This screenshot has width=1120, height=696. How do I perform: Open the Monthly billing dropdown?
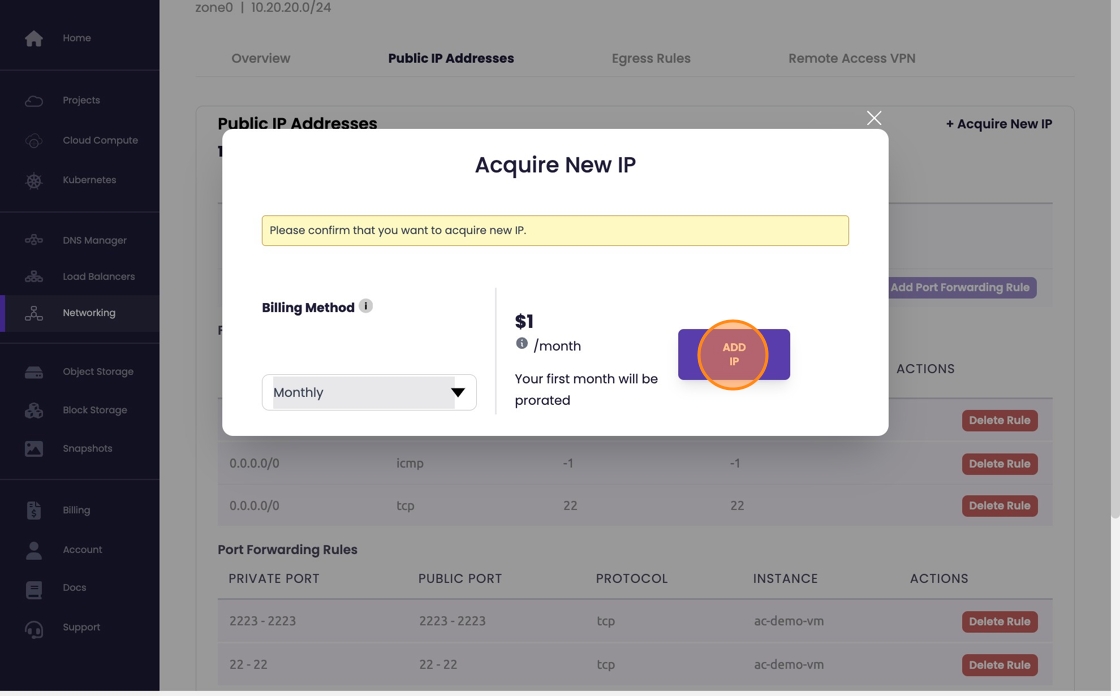click(x=369, y=392)
